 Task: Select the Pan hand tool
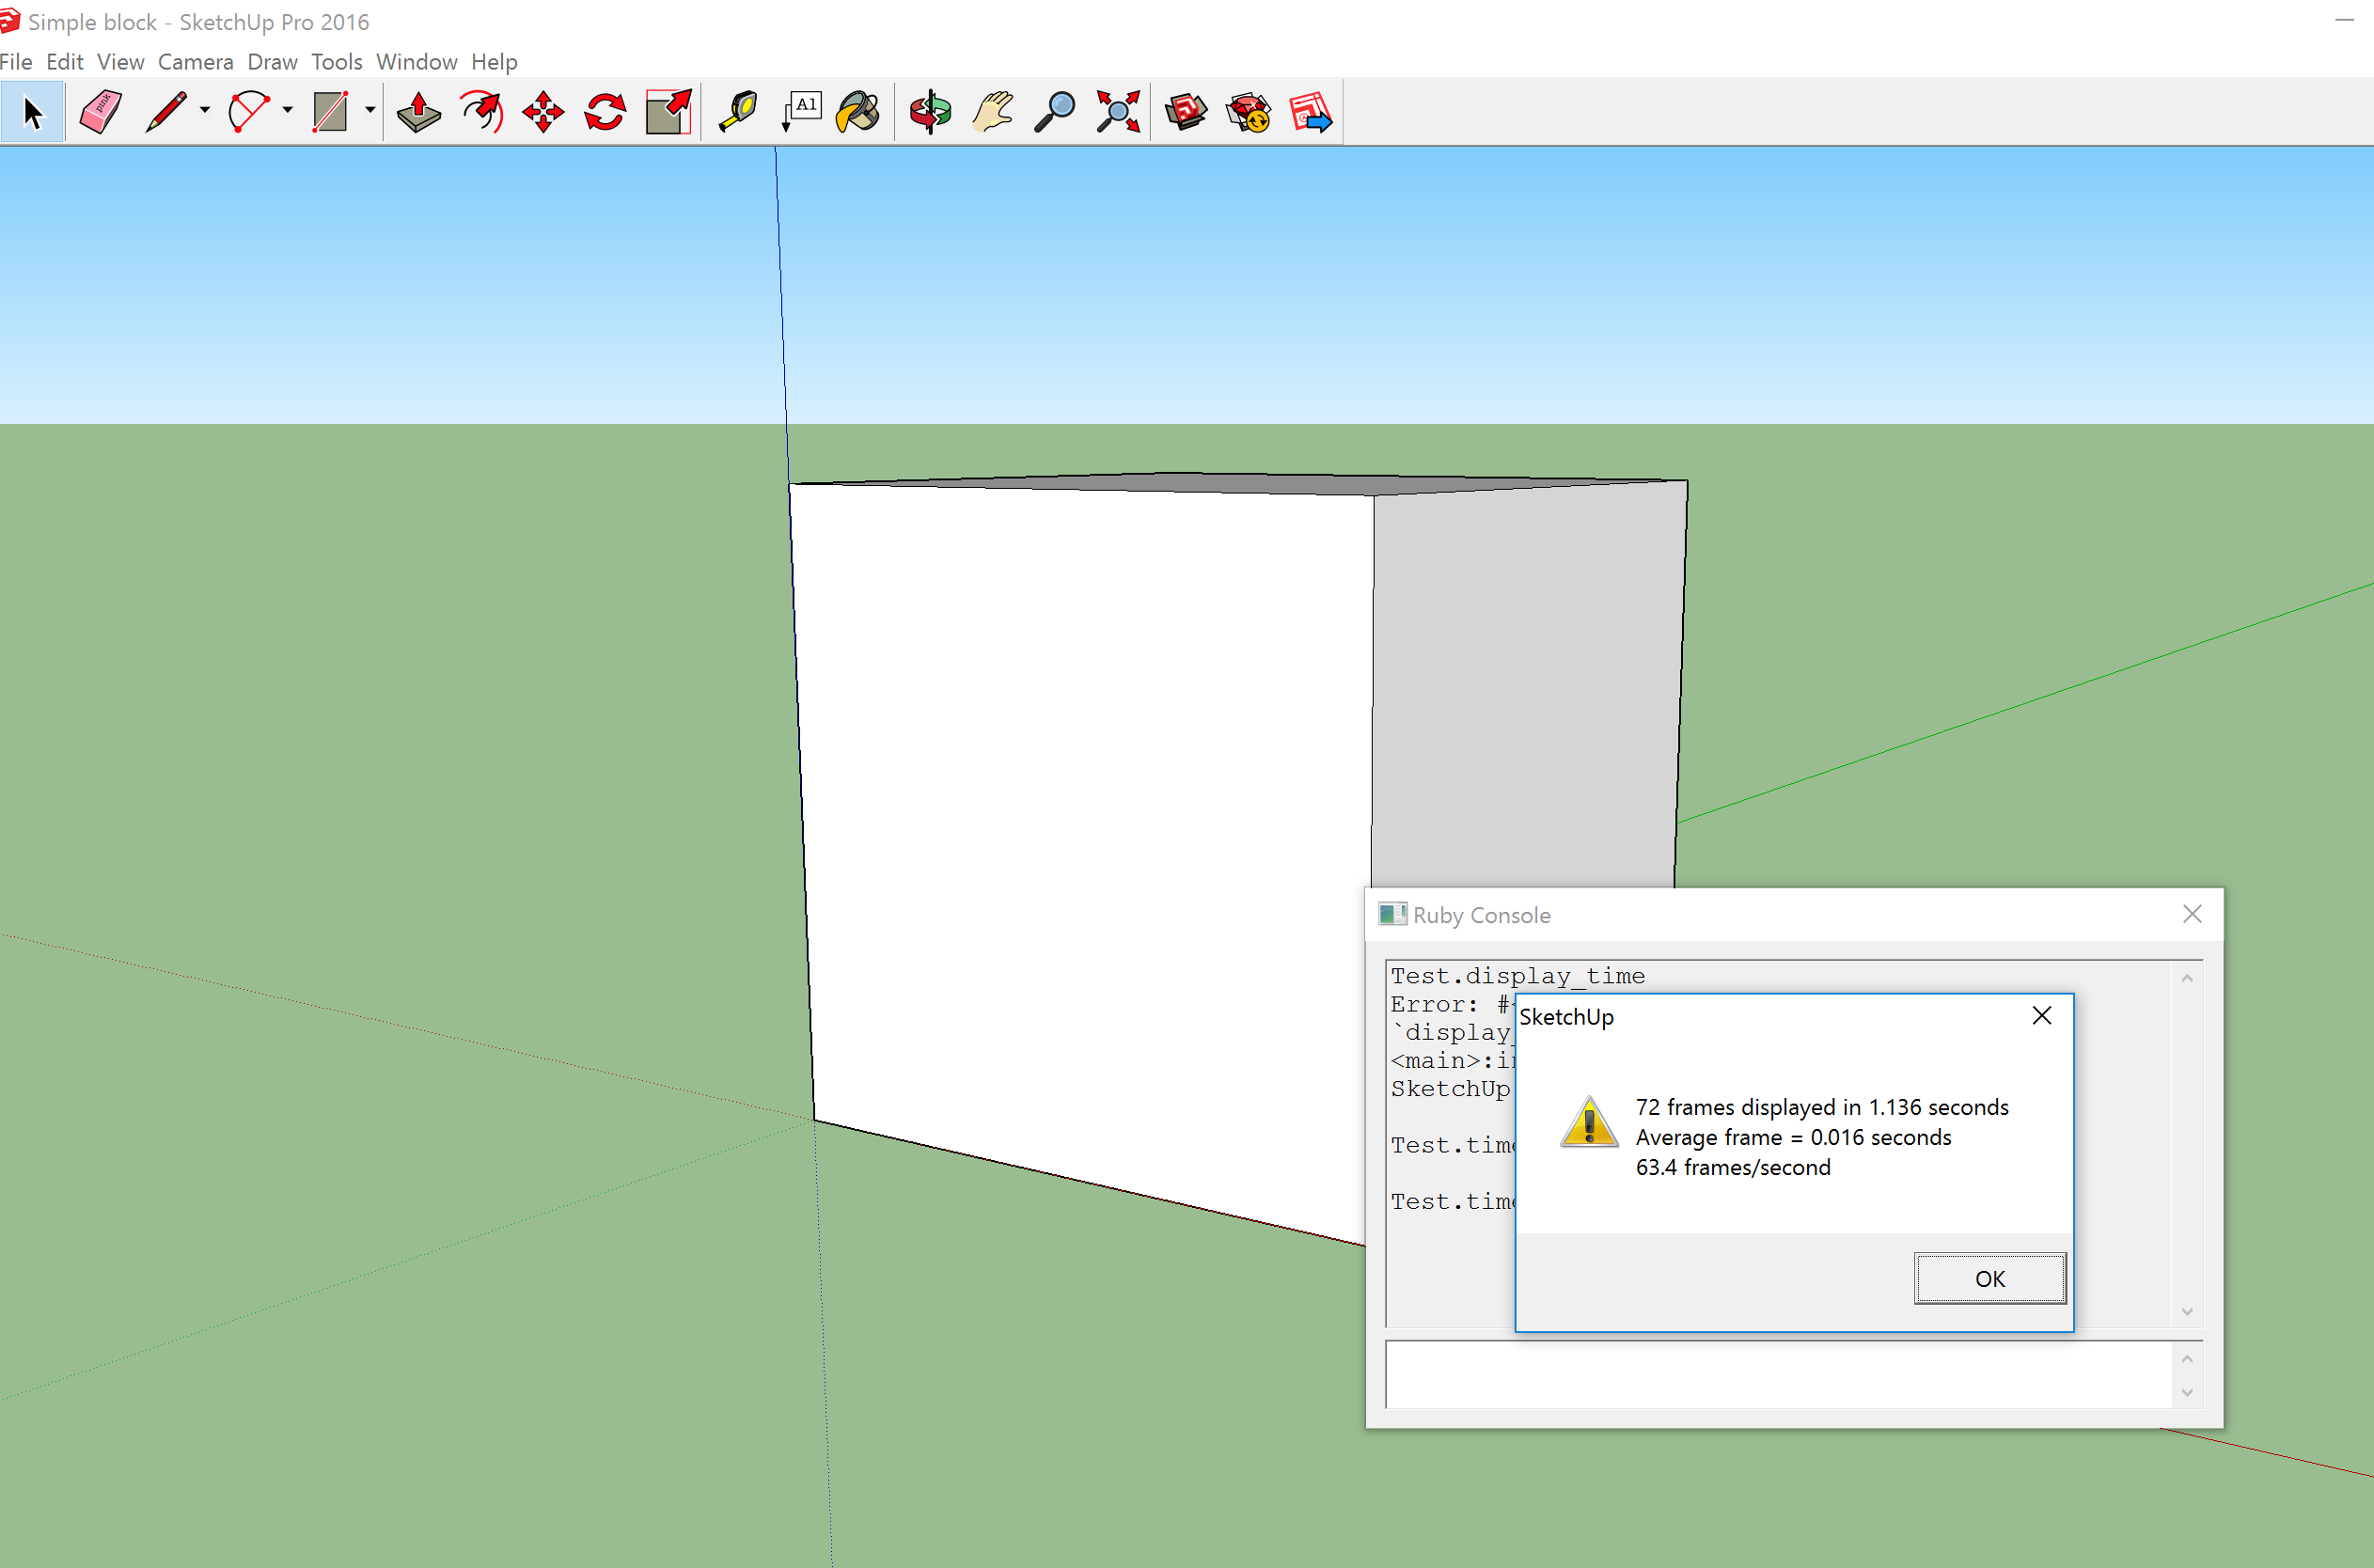click(992, 112)
